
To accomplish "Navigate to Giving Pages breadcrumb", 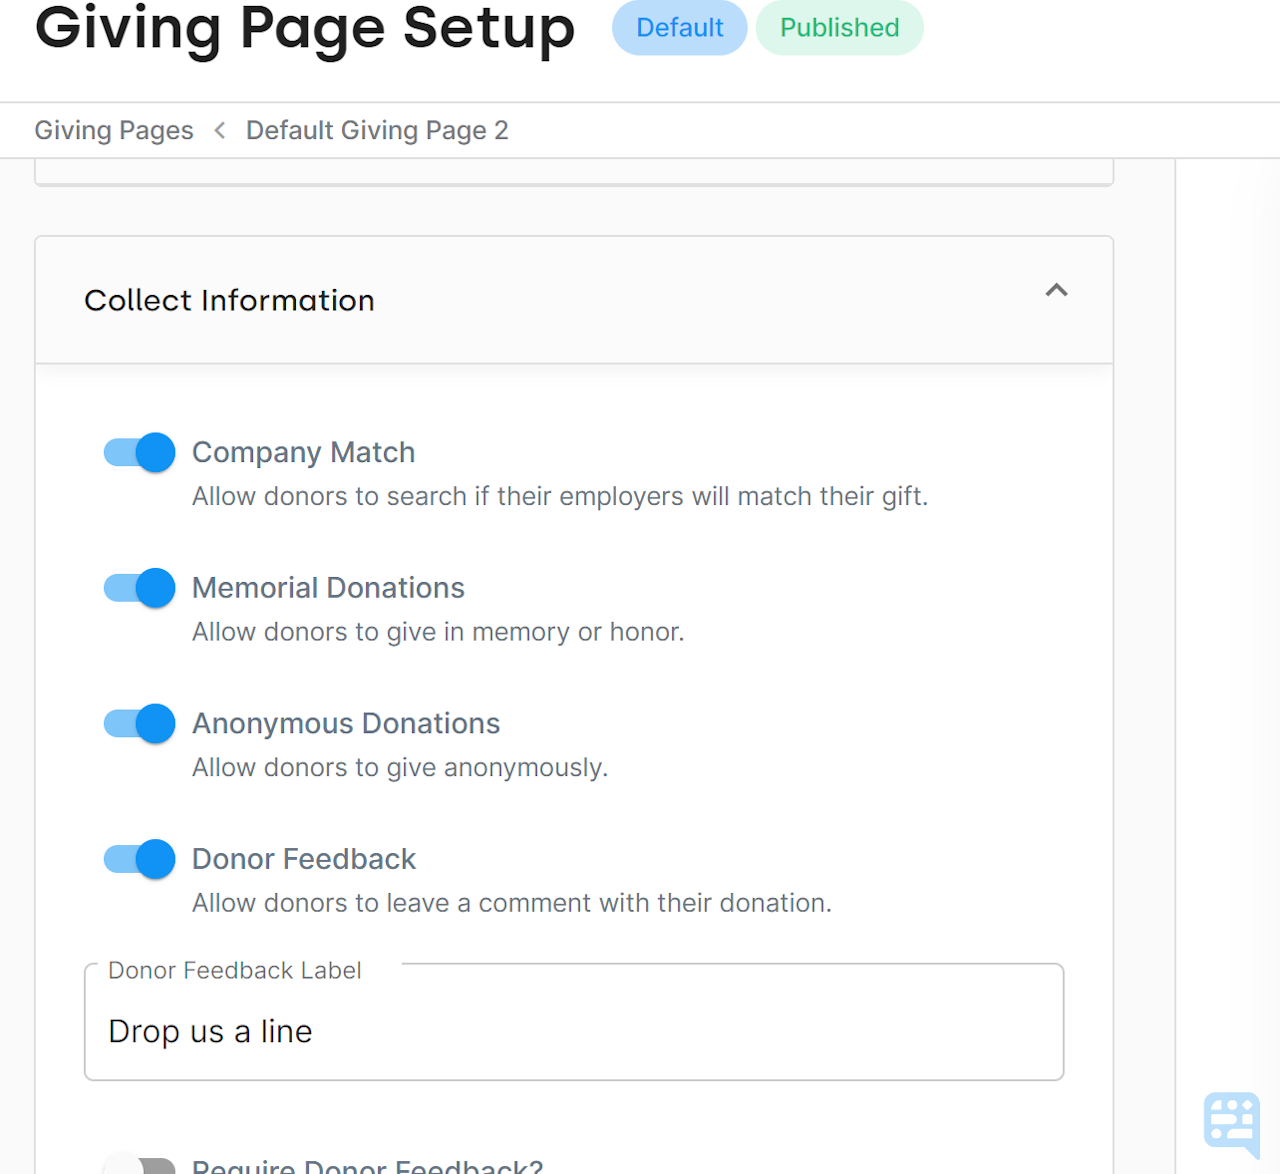I will 113,130.
